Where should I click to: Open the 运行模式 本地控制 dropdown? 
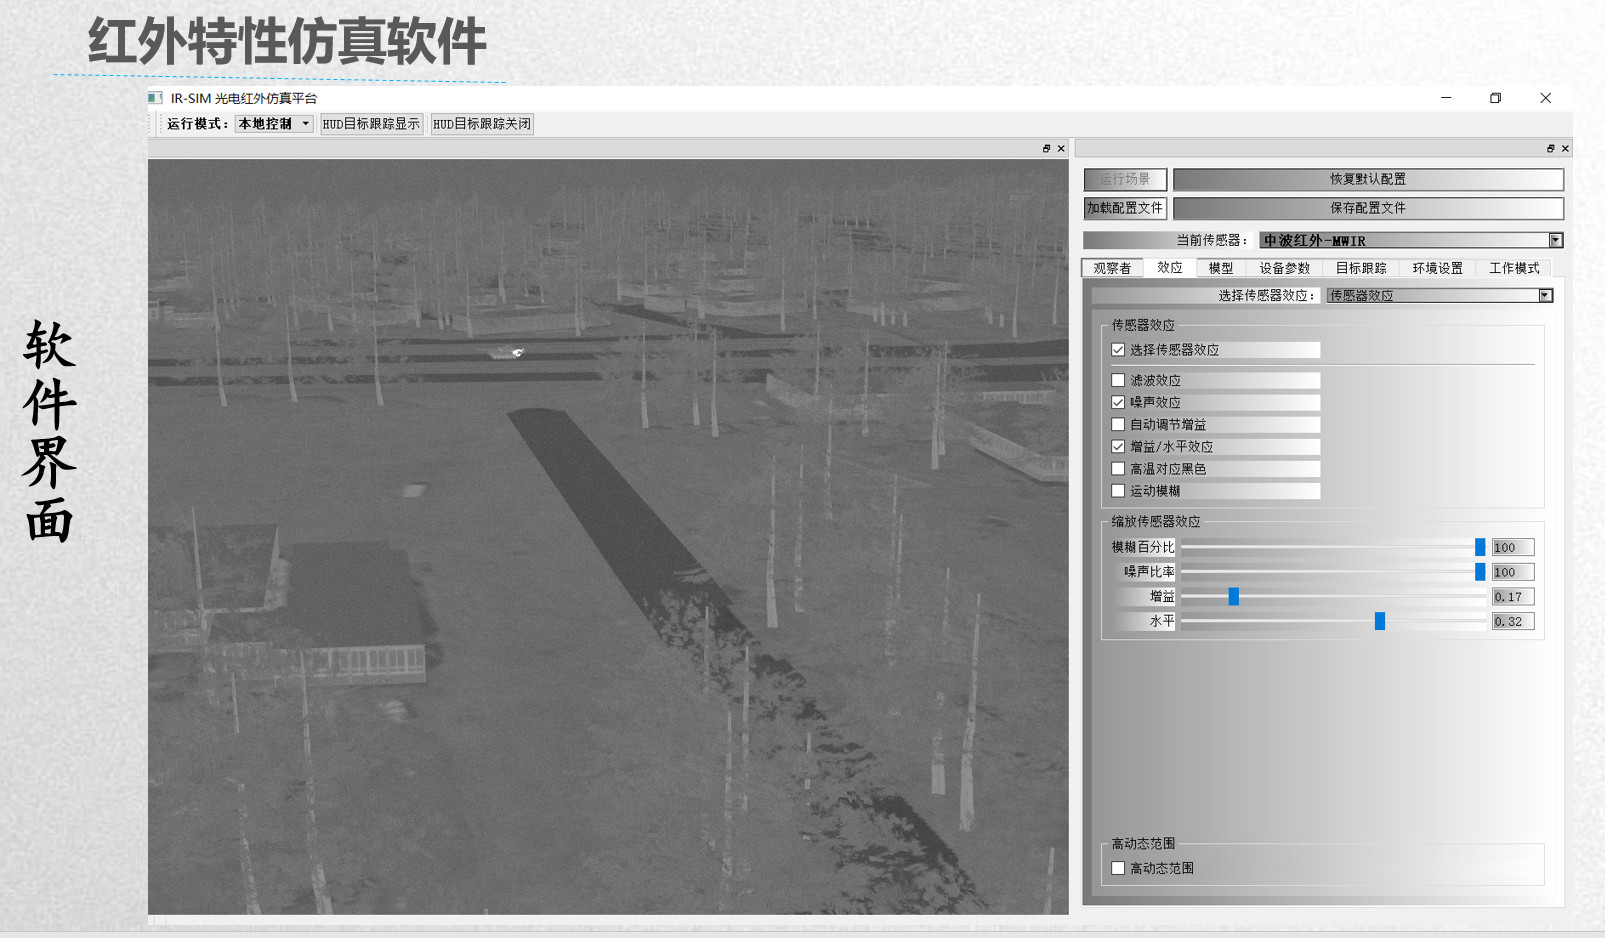pos(275,124)
